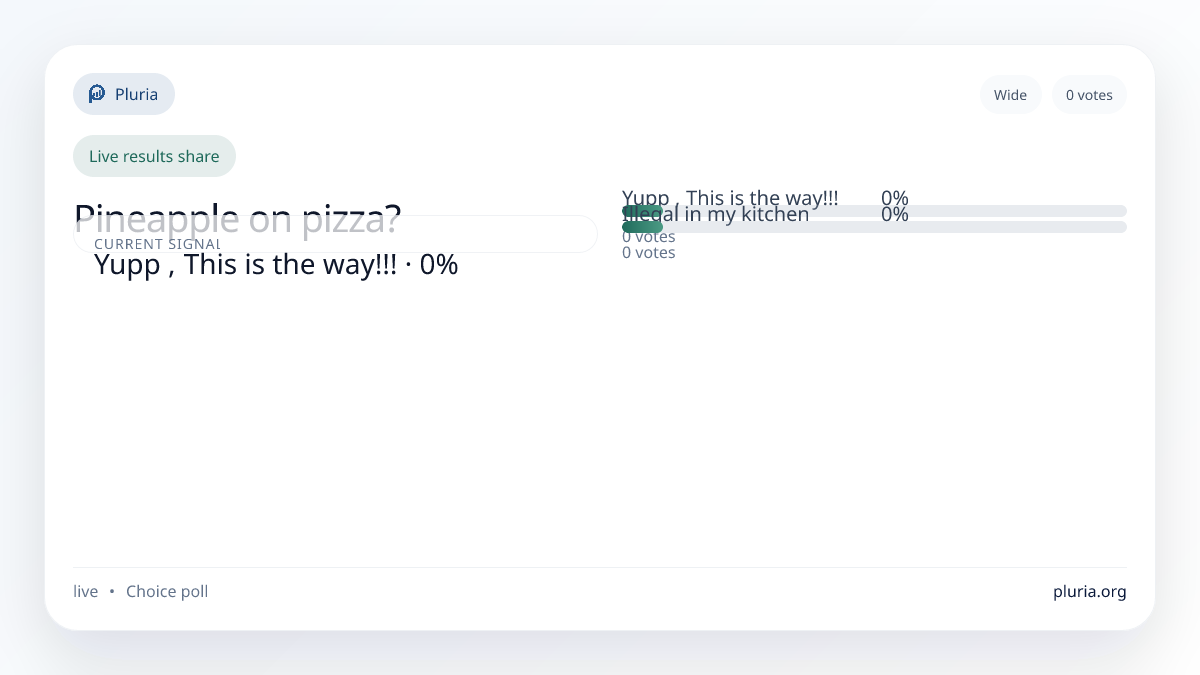This screenshot has height=675, width=1200.
Task: Click the "Choice poll" footer label
Action: 167,591
